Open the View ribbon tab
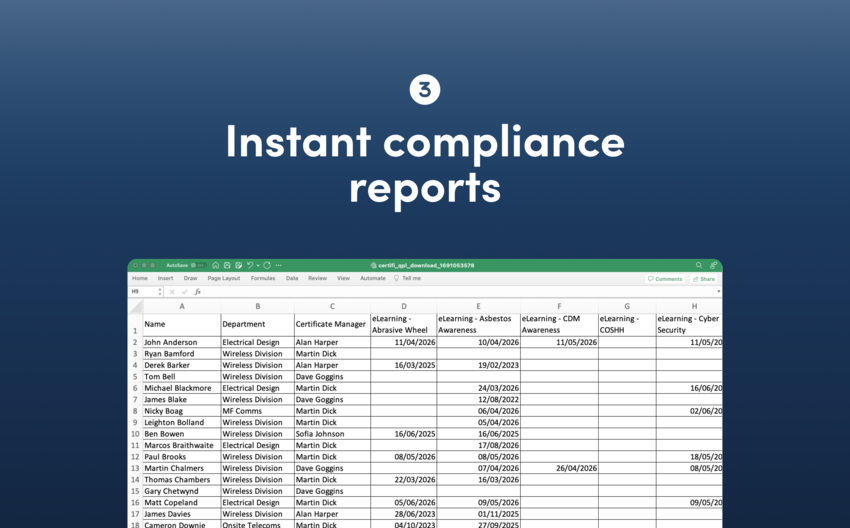 coord(344,279)
